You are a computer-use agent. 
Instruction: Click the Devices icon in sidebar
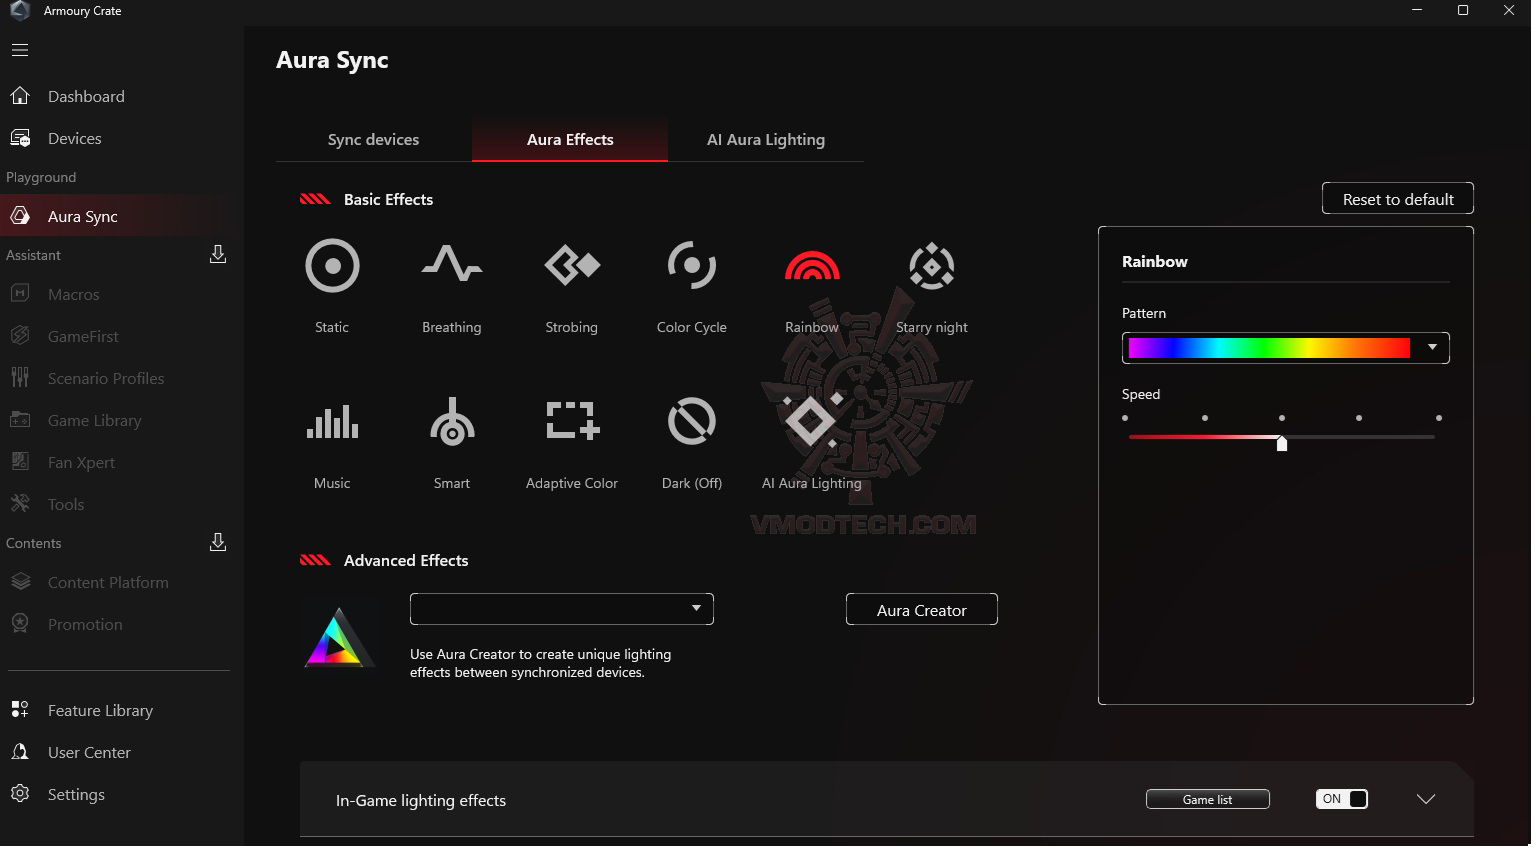(x=20, y=138)
